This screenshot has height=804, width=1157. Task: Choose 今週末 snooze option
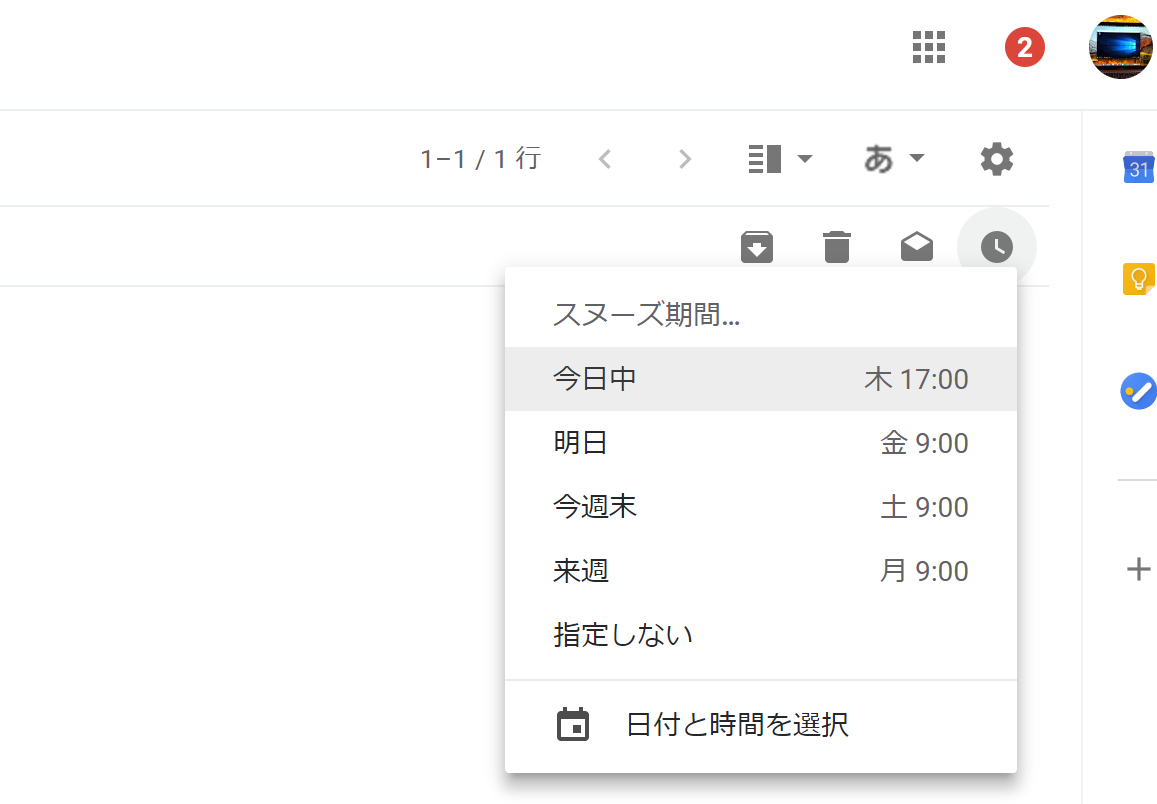[760, 507]
